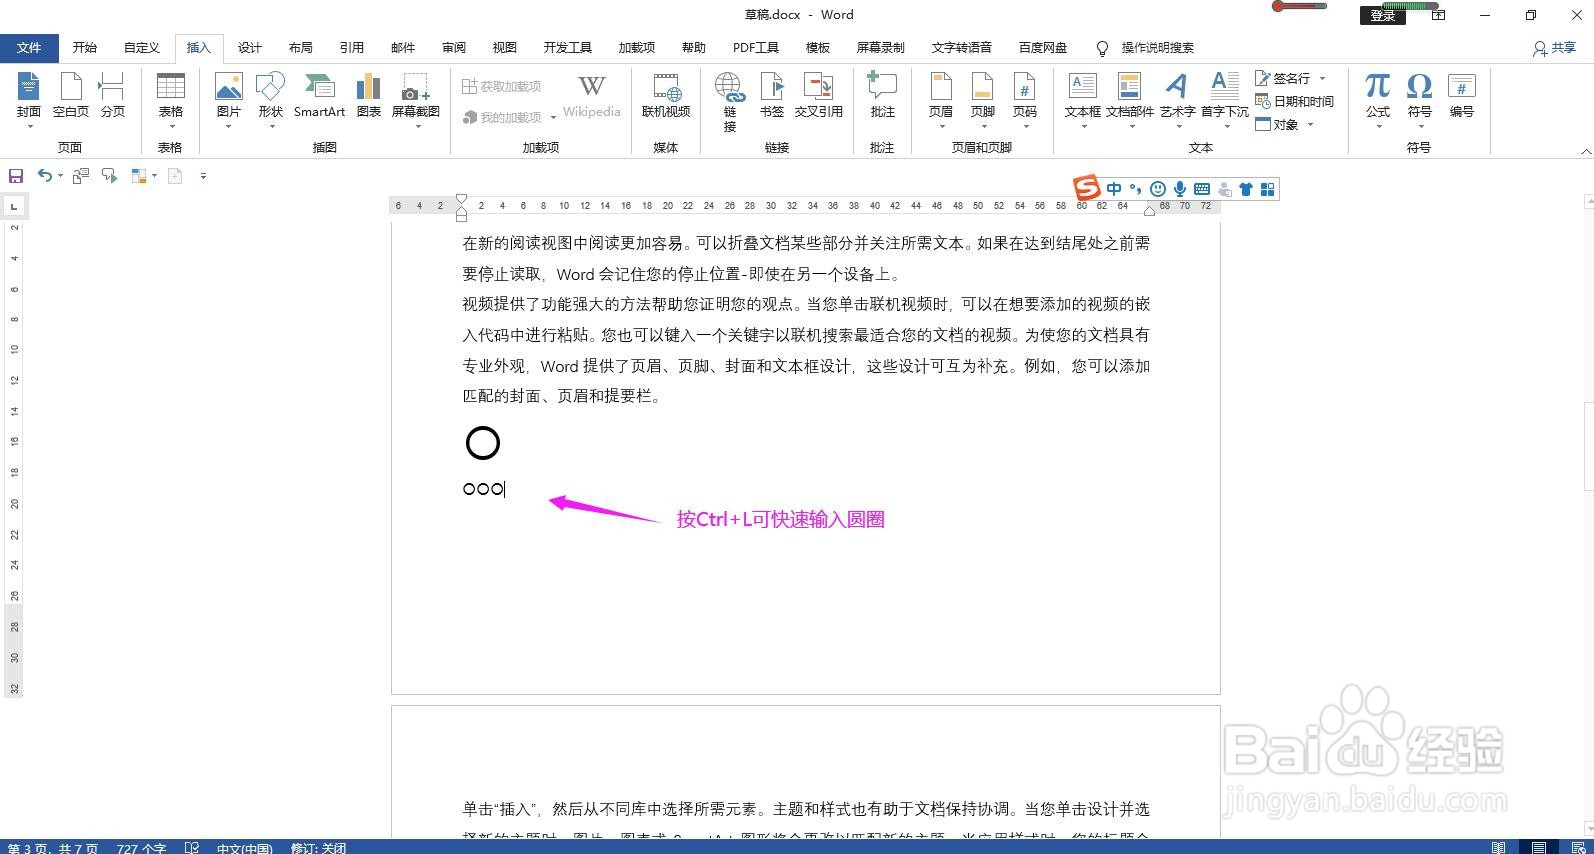Insert a hyperlink (链接)

[730, 102]
